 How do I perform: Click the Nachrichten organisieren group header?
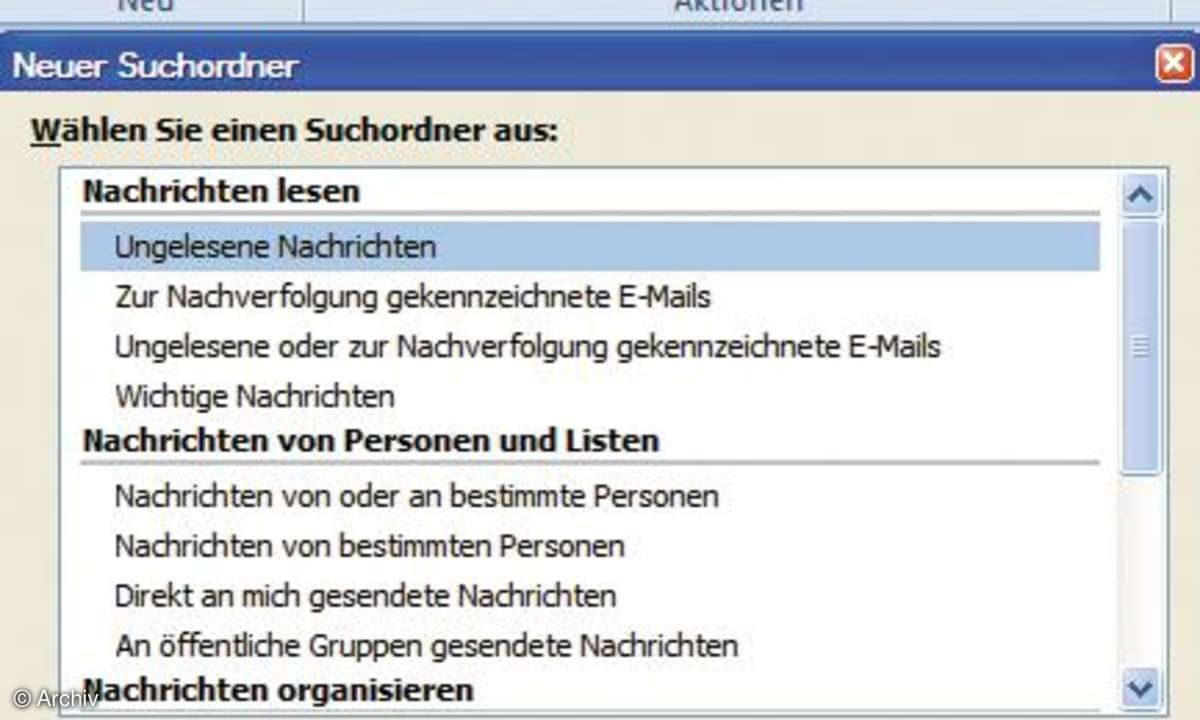coord(277,690)
